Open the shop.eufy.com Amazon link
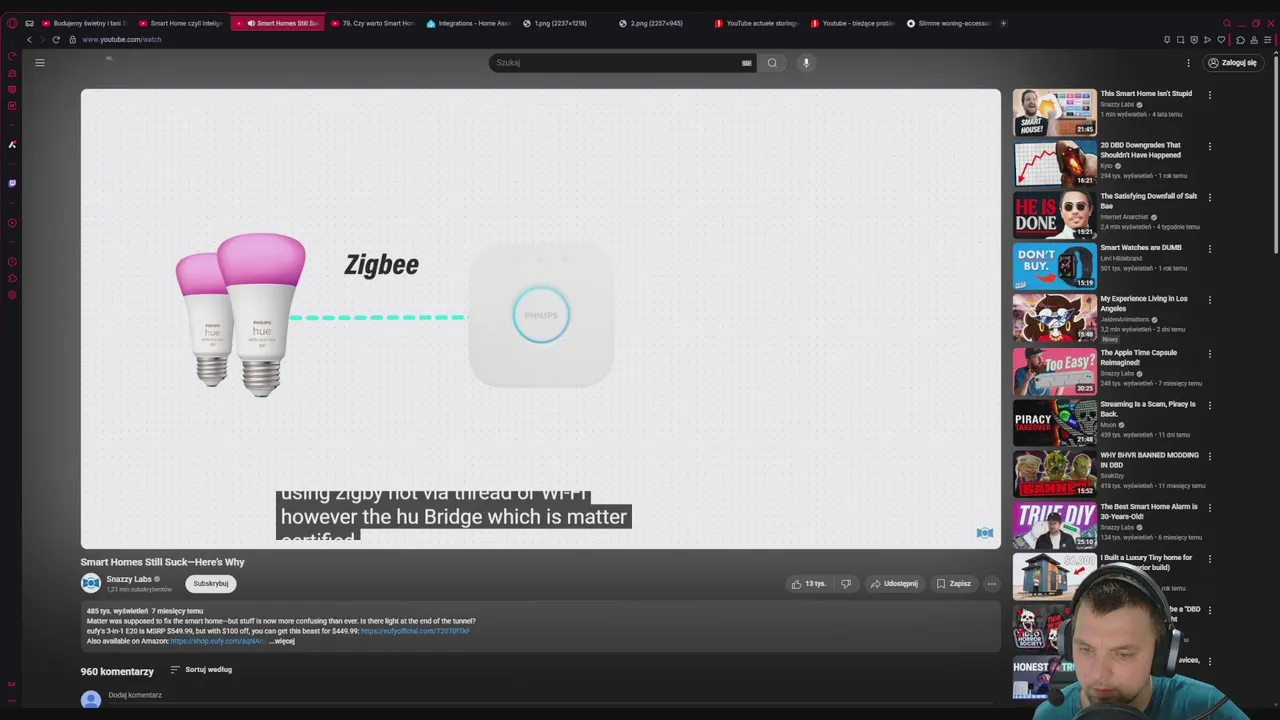 click(x=218, y=641)
